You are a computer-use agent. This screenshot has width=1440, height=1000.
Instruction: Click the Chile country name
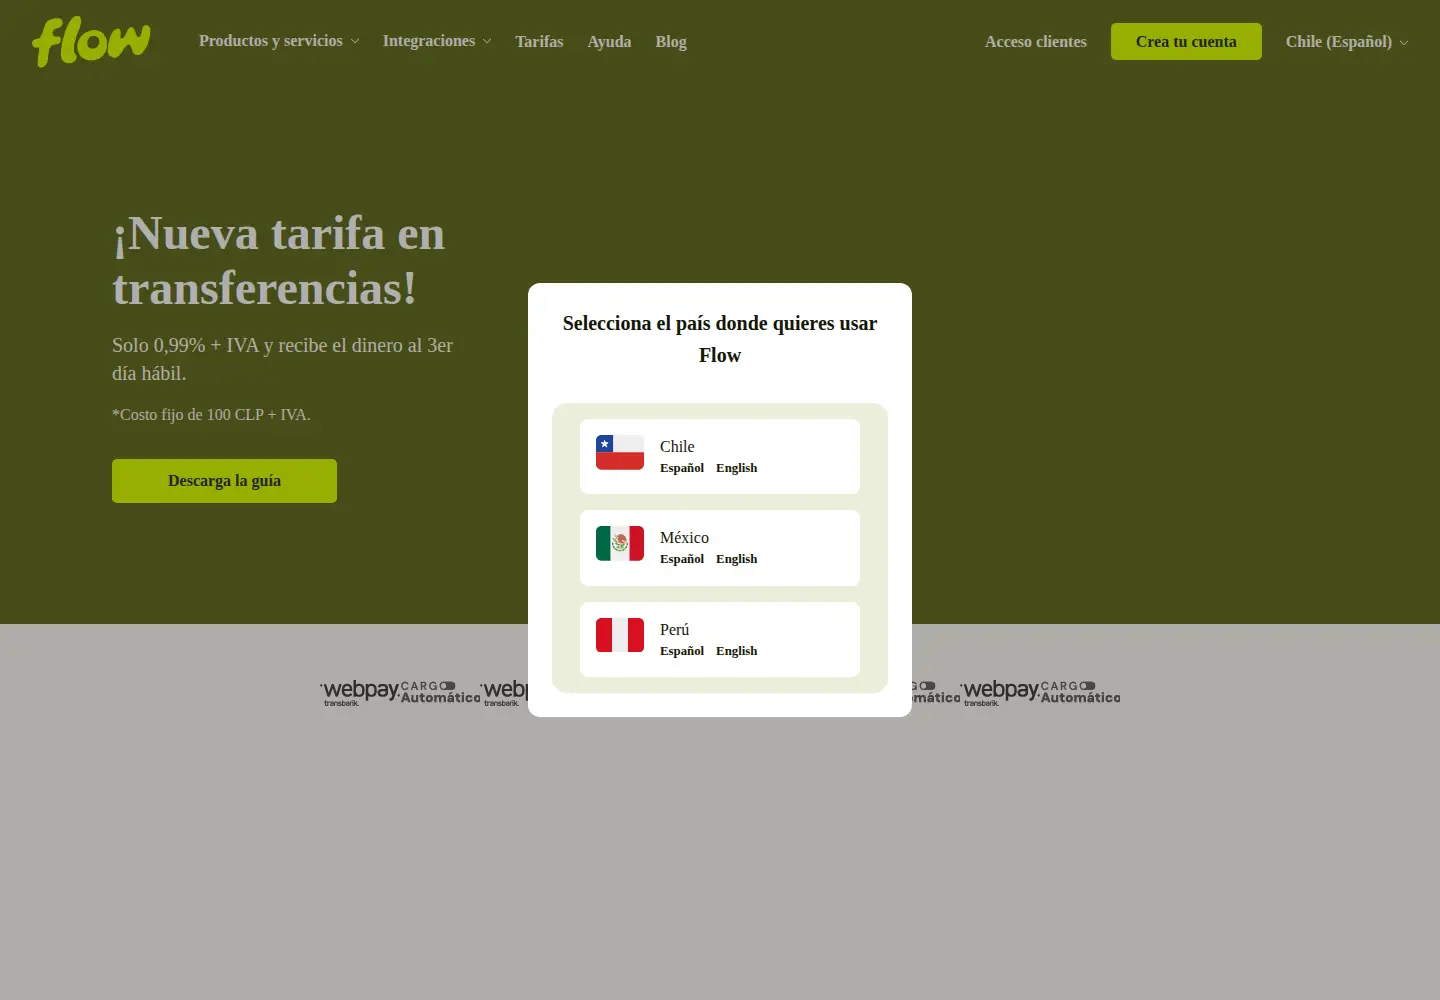(x=677, y=446)
